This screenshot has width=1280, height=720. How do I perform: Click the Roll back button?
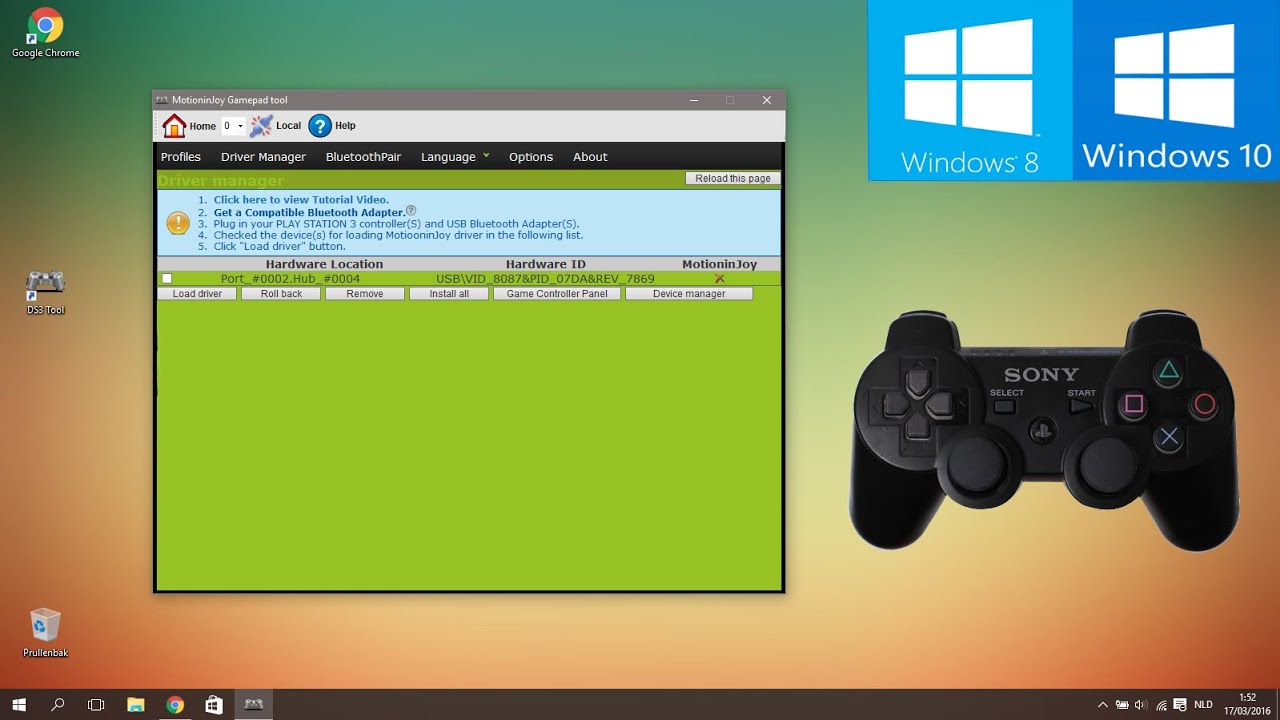click(x=281, y=294)
